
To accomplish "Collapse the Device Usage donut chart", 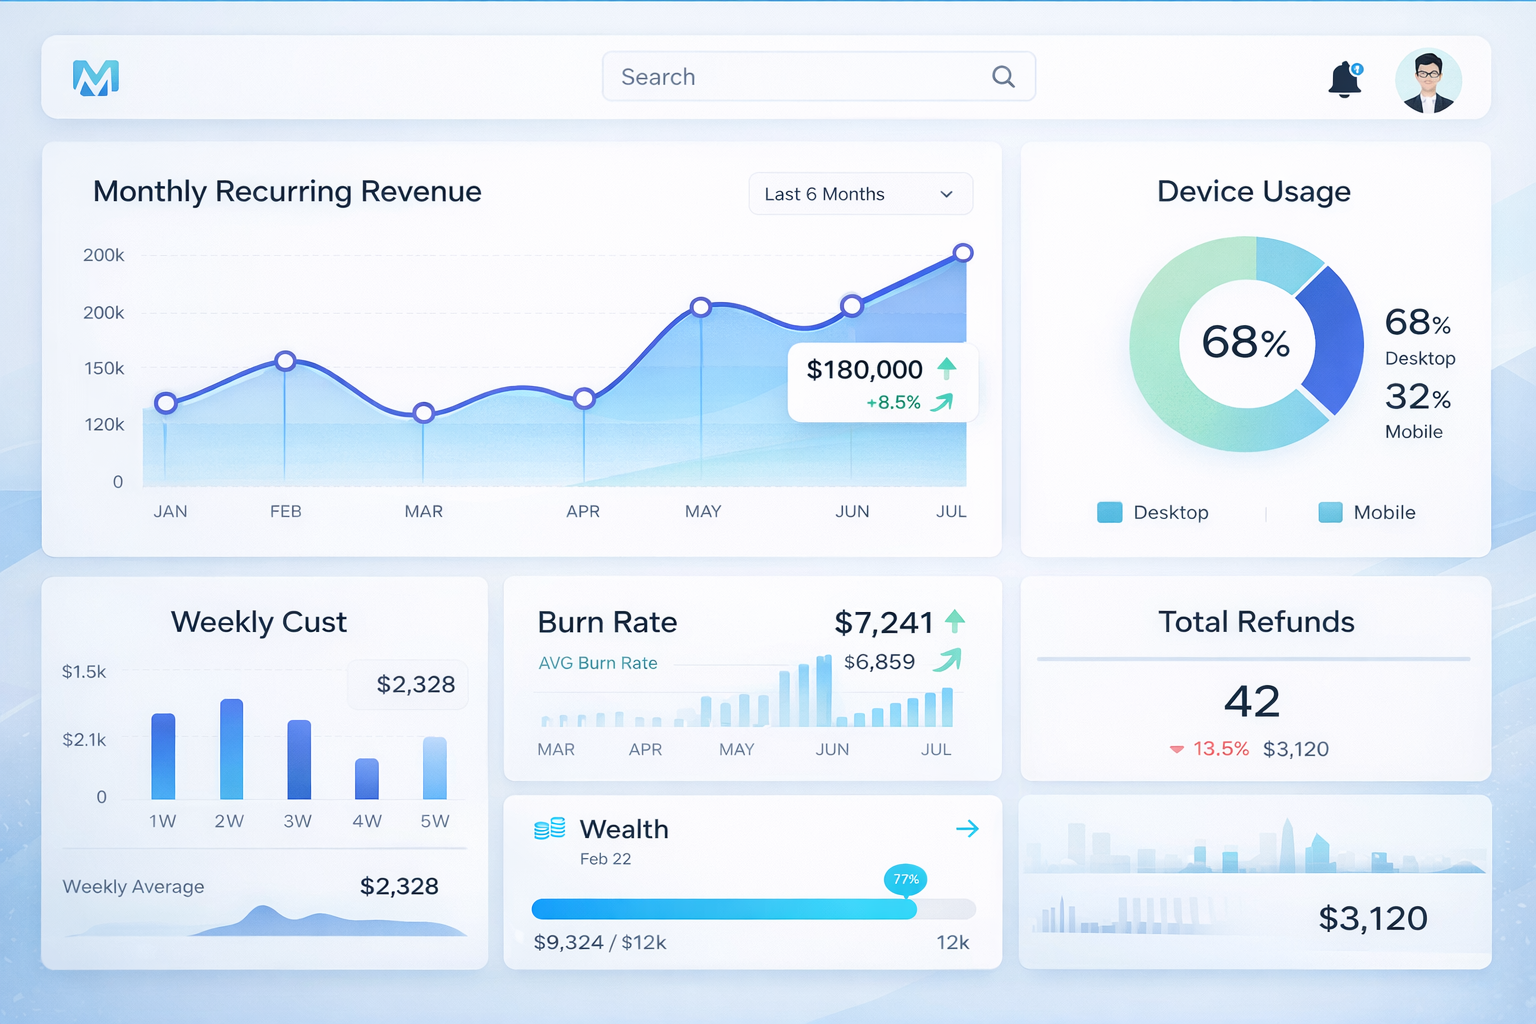I will [1246, 344].
